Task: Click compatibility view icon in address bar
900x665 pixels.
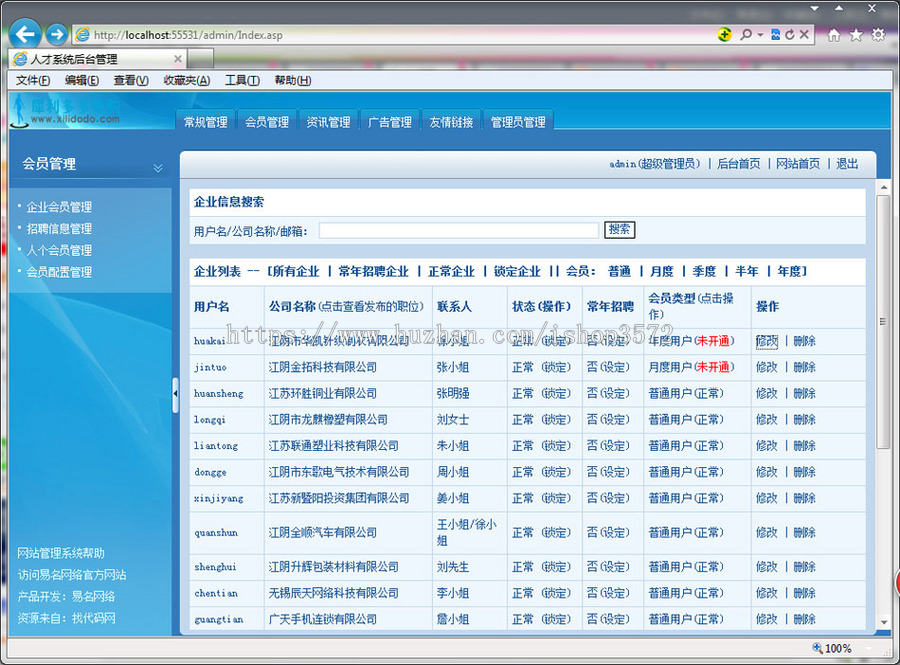Action: [x=775, y=35]
